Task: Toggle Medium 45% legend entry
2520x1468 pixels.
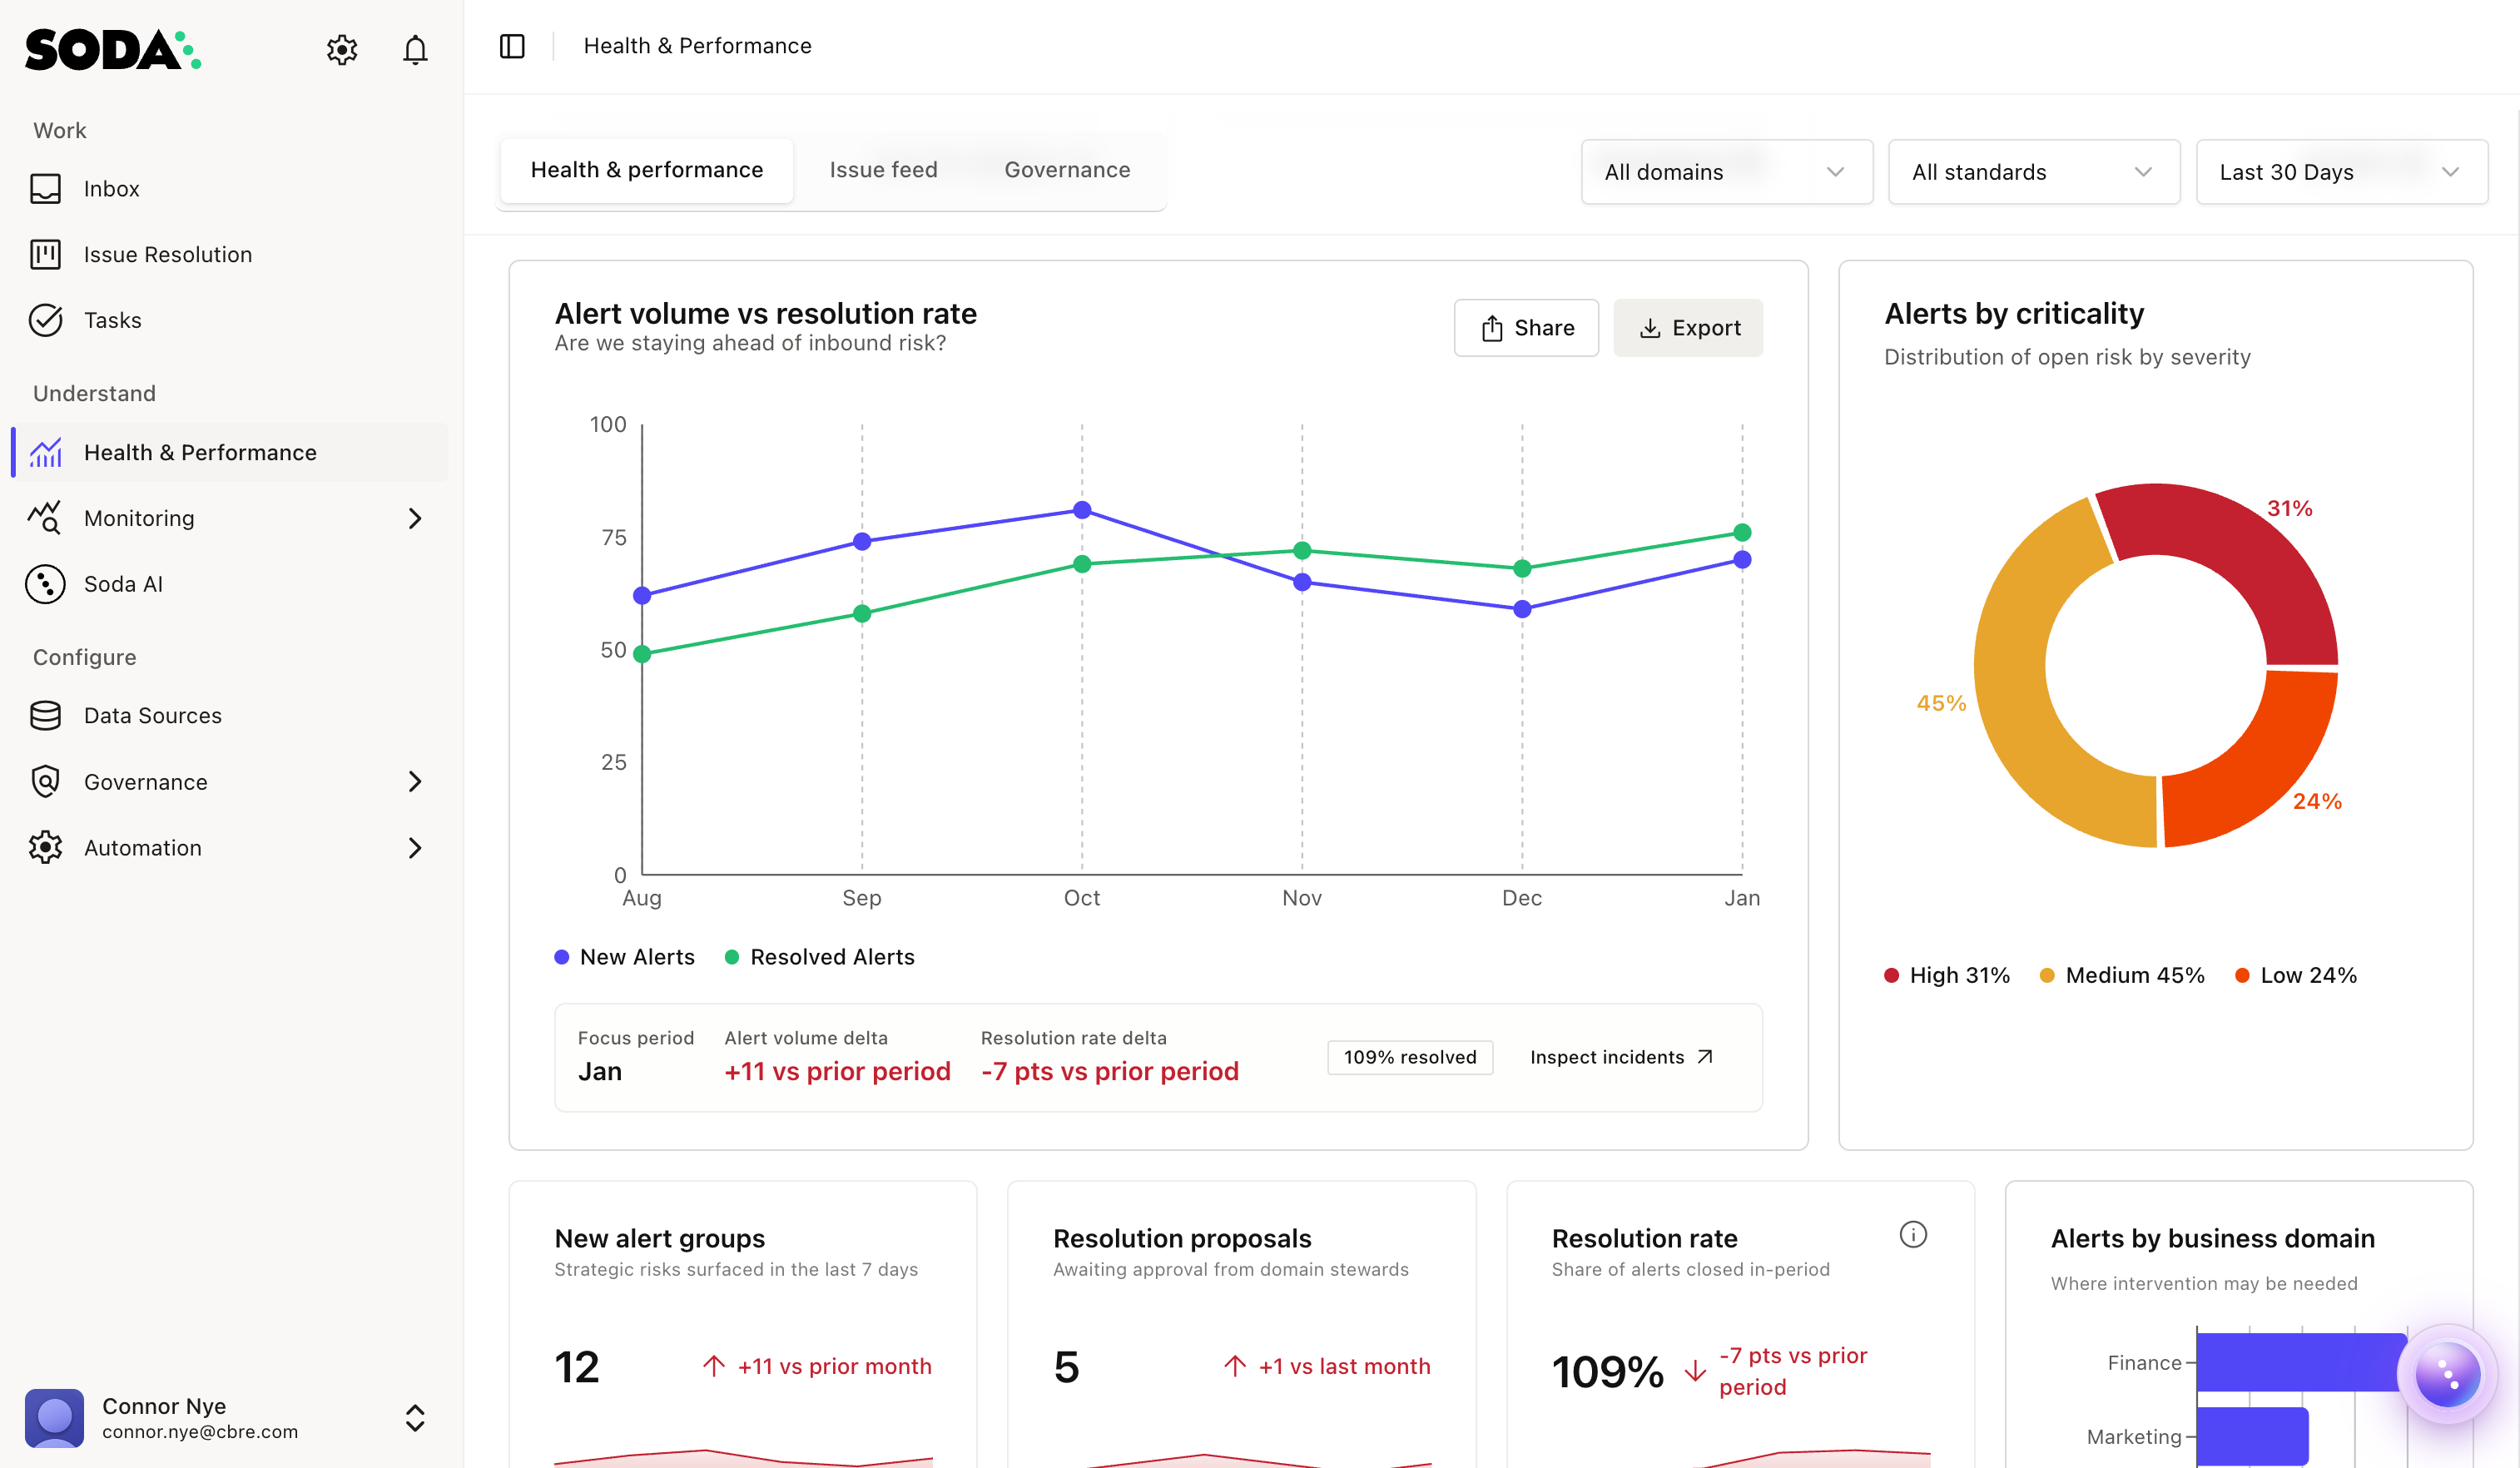Action: (x=2121, y=975)
